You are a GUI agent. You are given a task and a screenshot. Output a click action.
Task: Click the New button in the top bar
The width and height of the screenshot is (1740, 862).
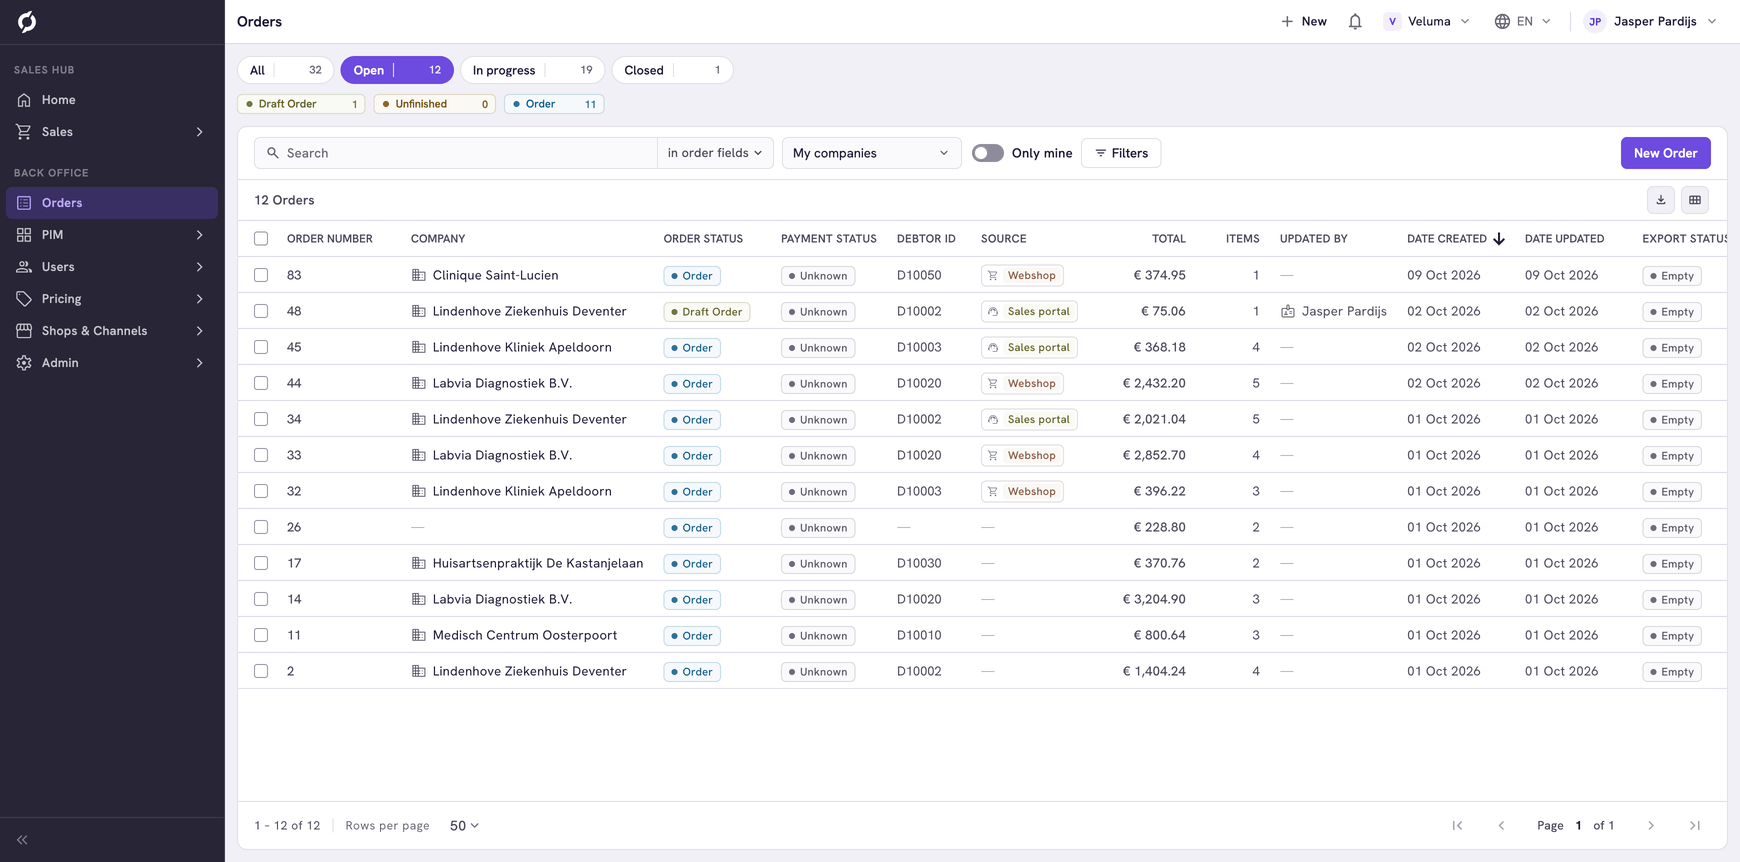coord(1304,21)
